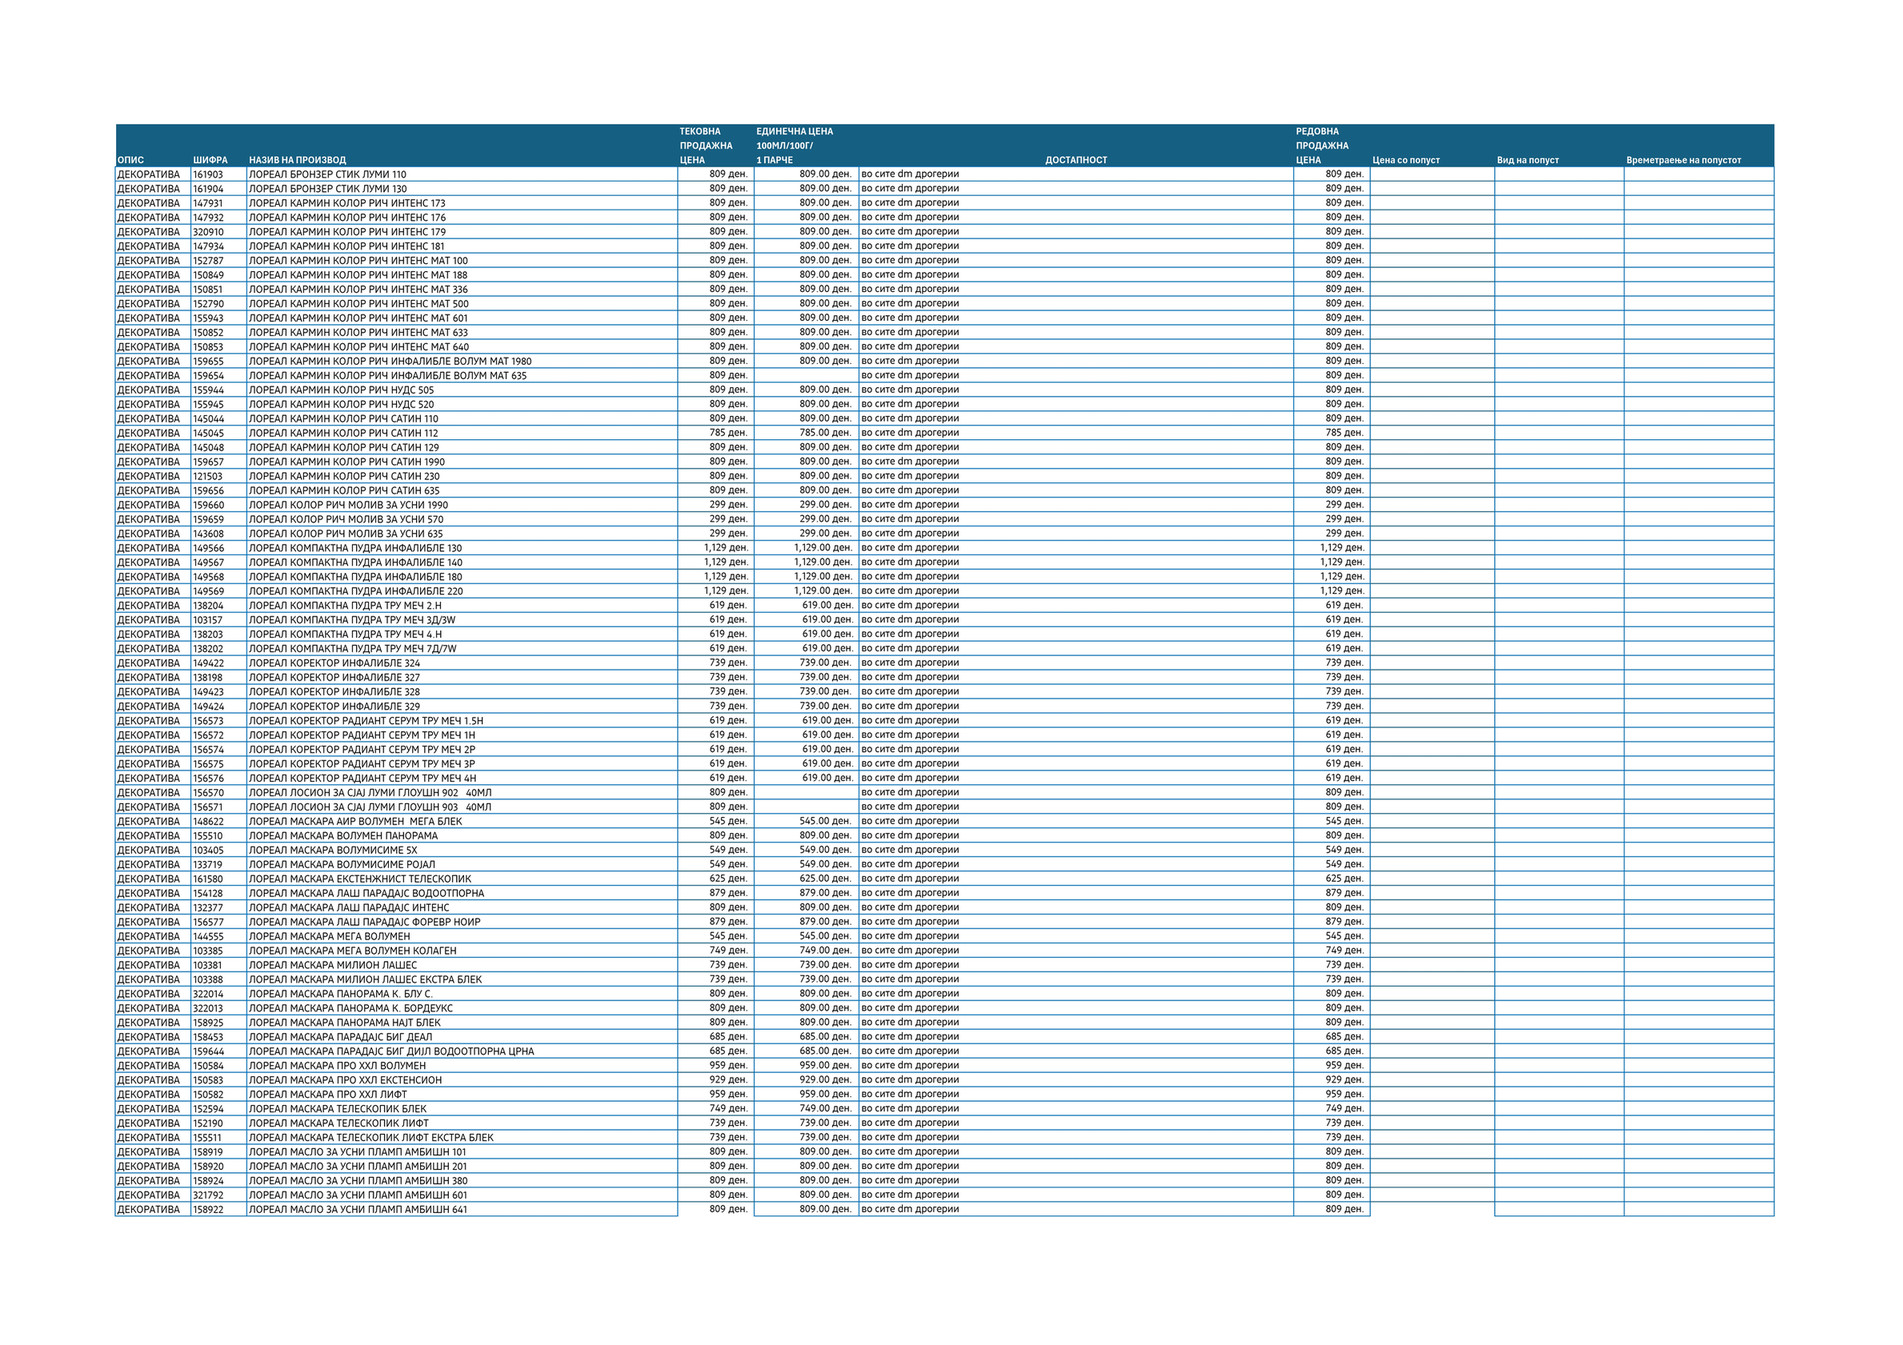Click 'ЛОРЕАЛ МАСКАРА МИЛИОН ЛАШЕС ЕКСТРА БЛЕК'

tap(365, 980)
